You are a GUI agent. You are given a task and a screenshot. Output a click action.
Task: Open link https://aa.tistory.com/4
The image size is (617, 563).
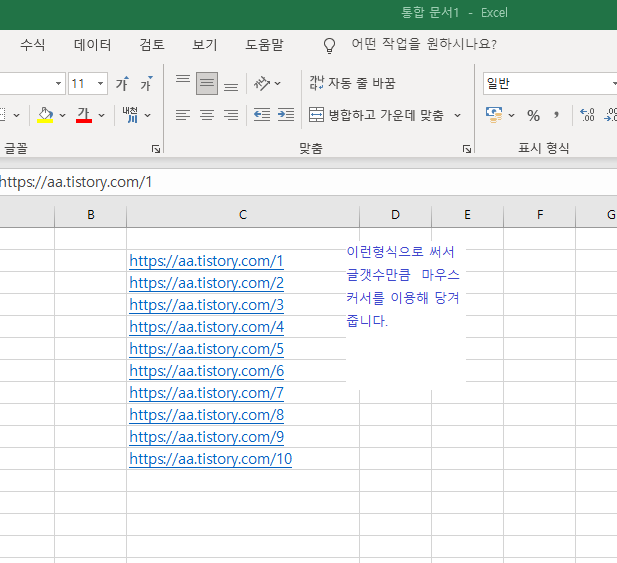point(206,327)
